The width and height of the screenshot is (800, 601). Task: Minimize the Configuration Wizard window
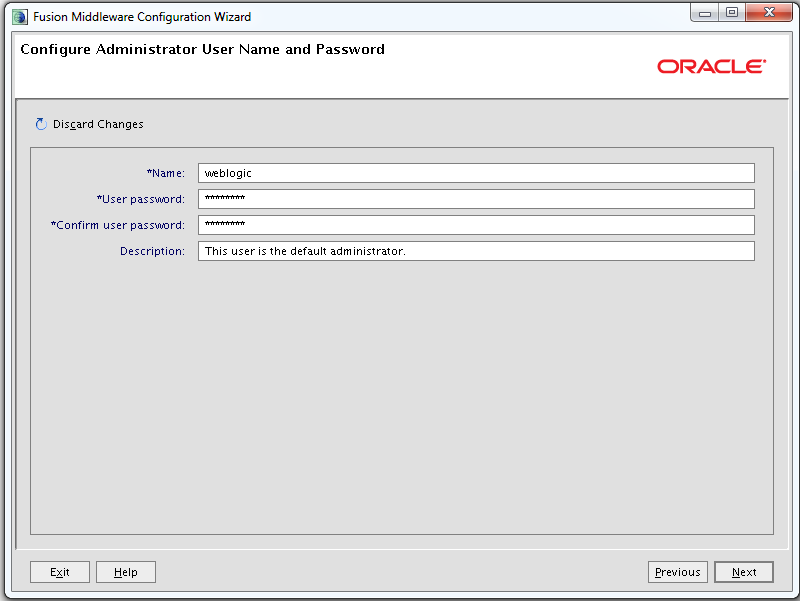[x=705, y=13]
